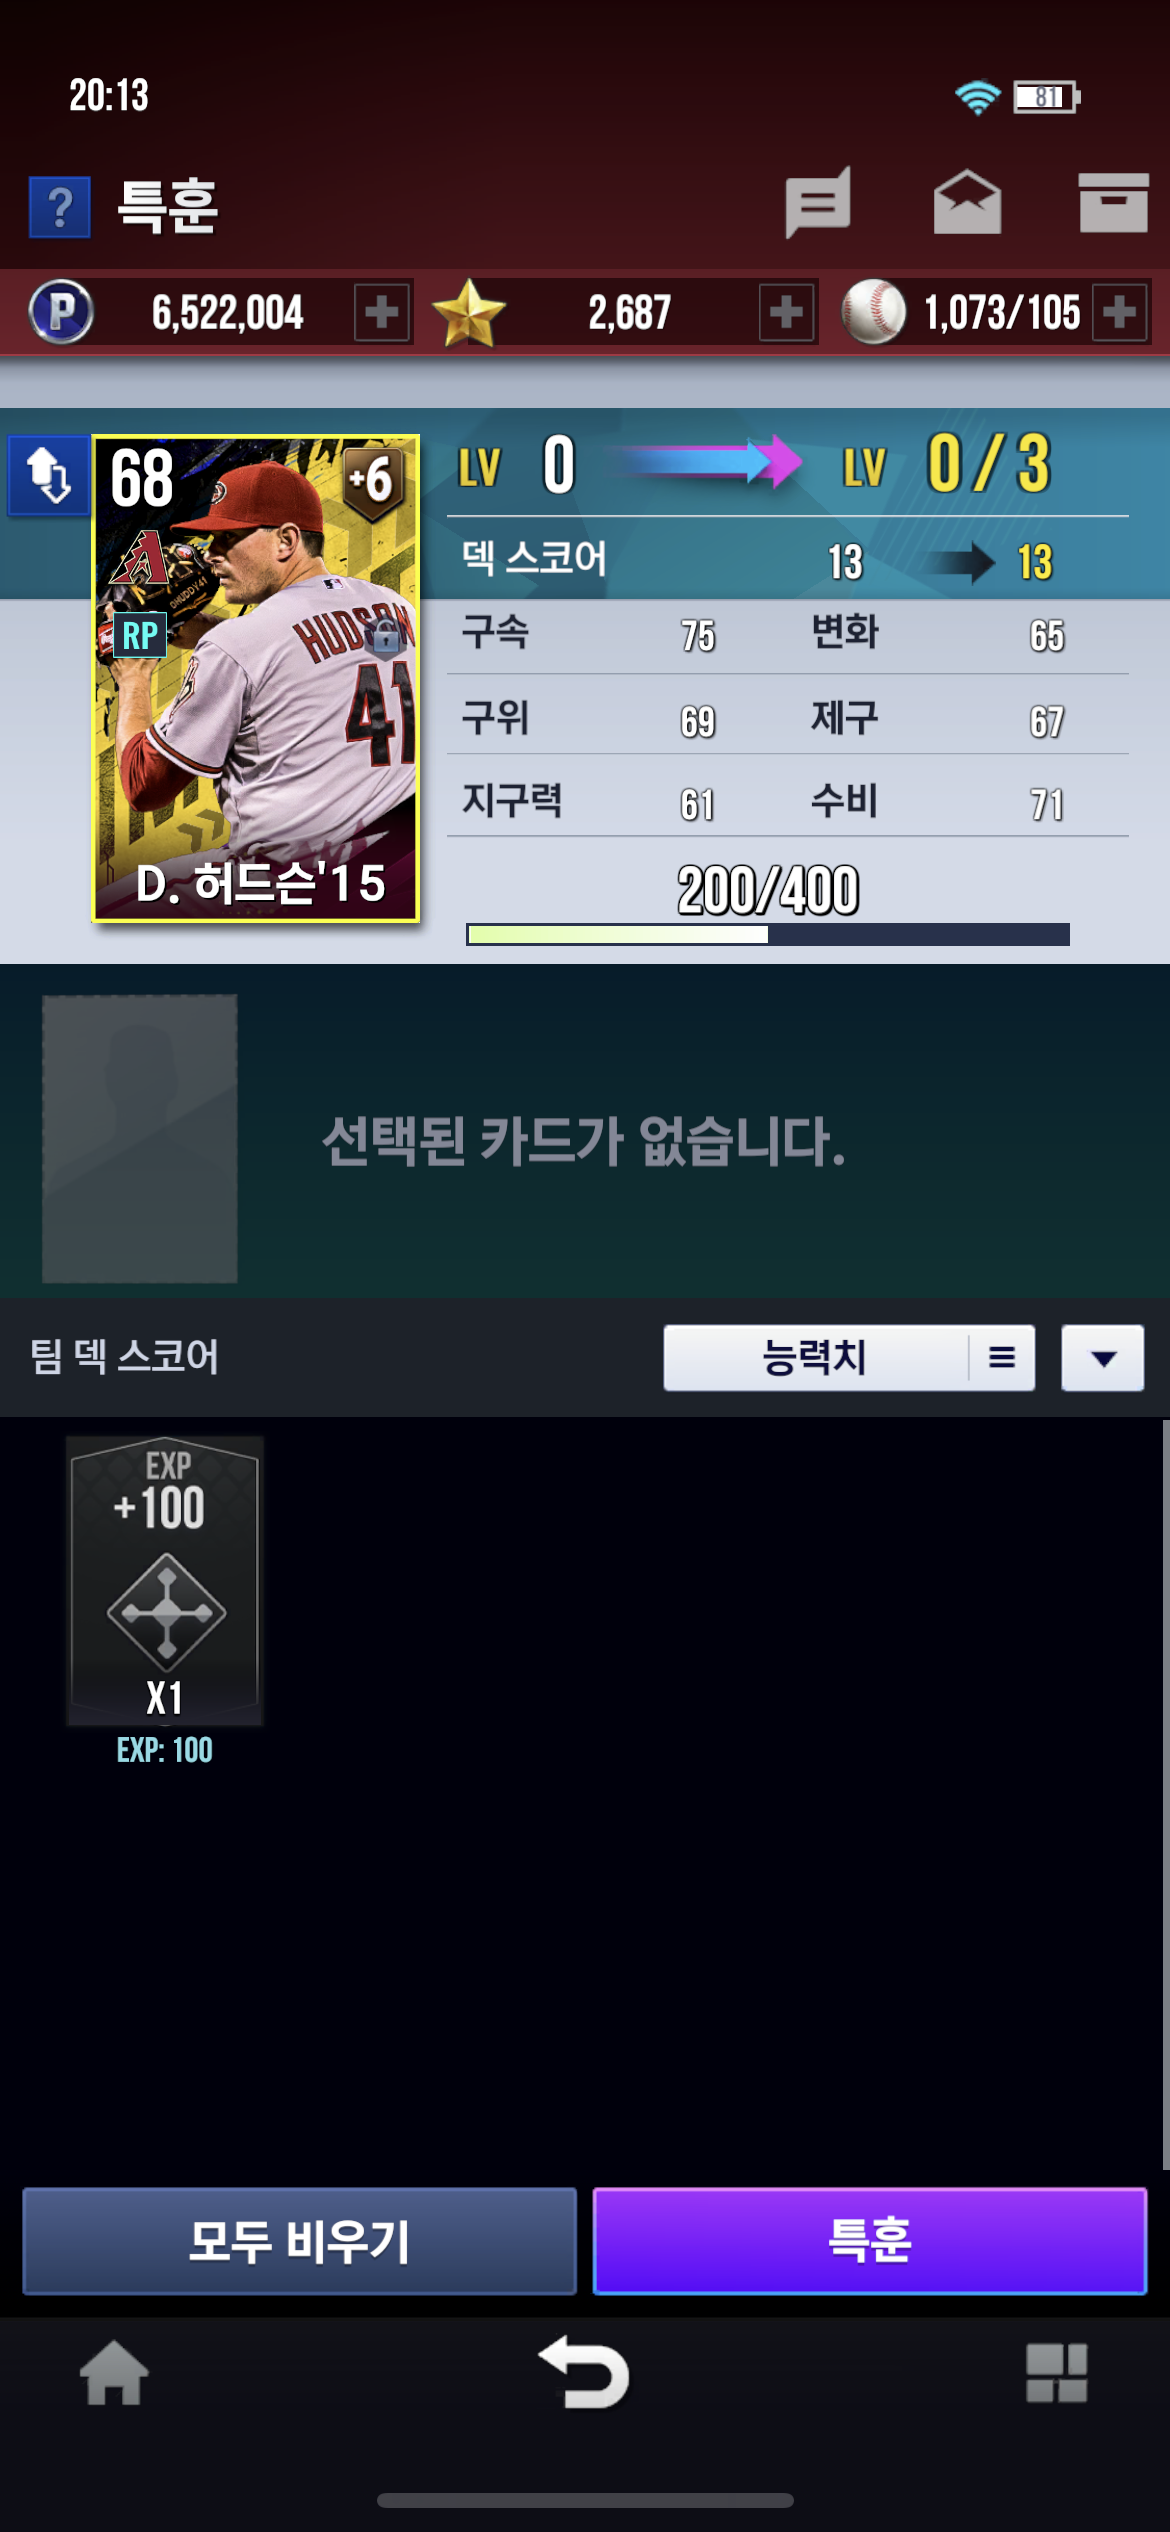Open the grid menu icon
The width and height of the screenshot is (1170, 2532).
pyautogui.click(x=1057, y=2373)
